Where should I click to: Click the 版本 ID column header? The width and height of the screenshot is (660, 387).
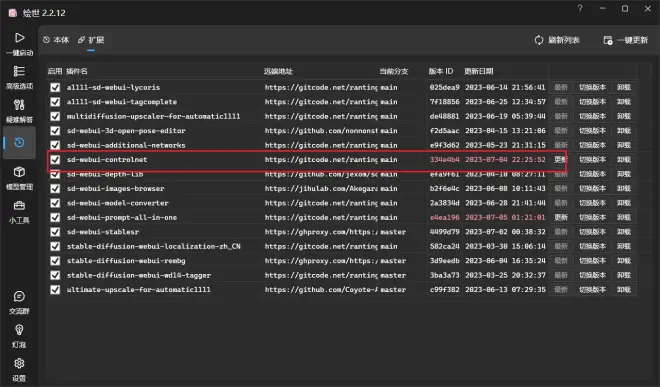441,71
